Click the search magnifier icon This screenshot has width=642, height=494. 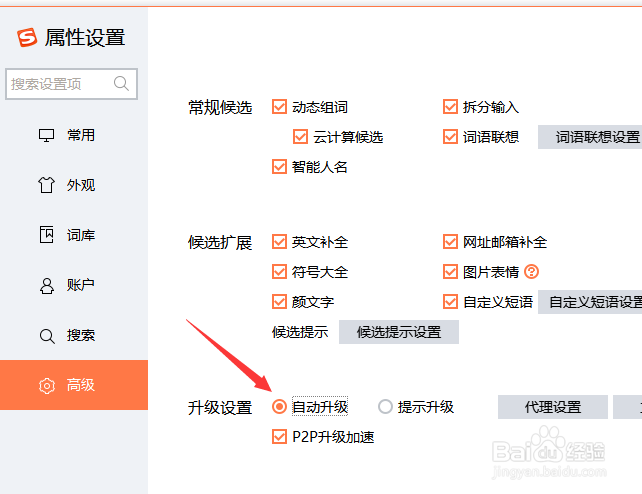coord(122,84)
